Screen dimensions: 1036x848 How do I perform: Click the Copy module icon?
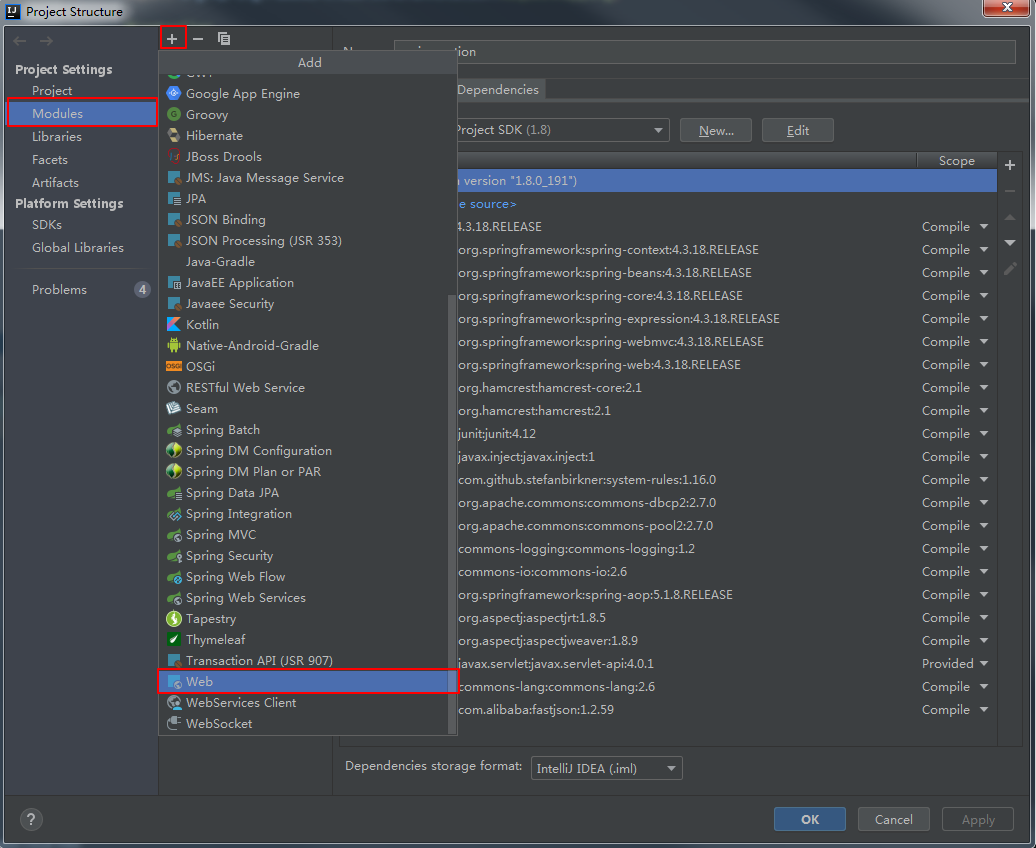pyautogui.click(x=224, y=39)
